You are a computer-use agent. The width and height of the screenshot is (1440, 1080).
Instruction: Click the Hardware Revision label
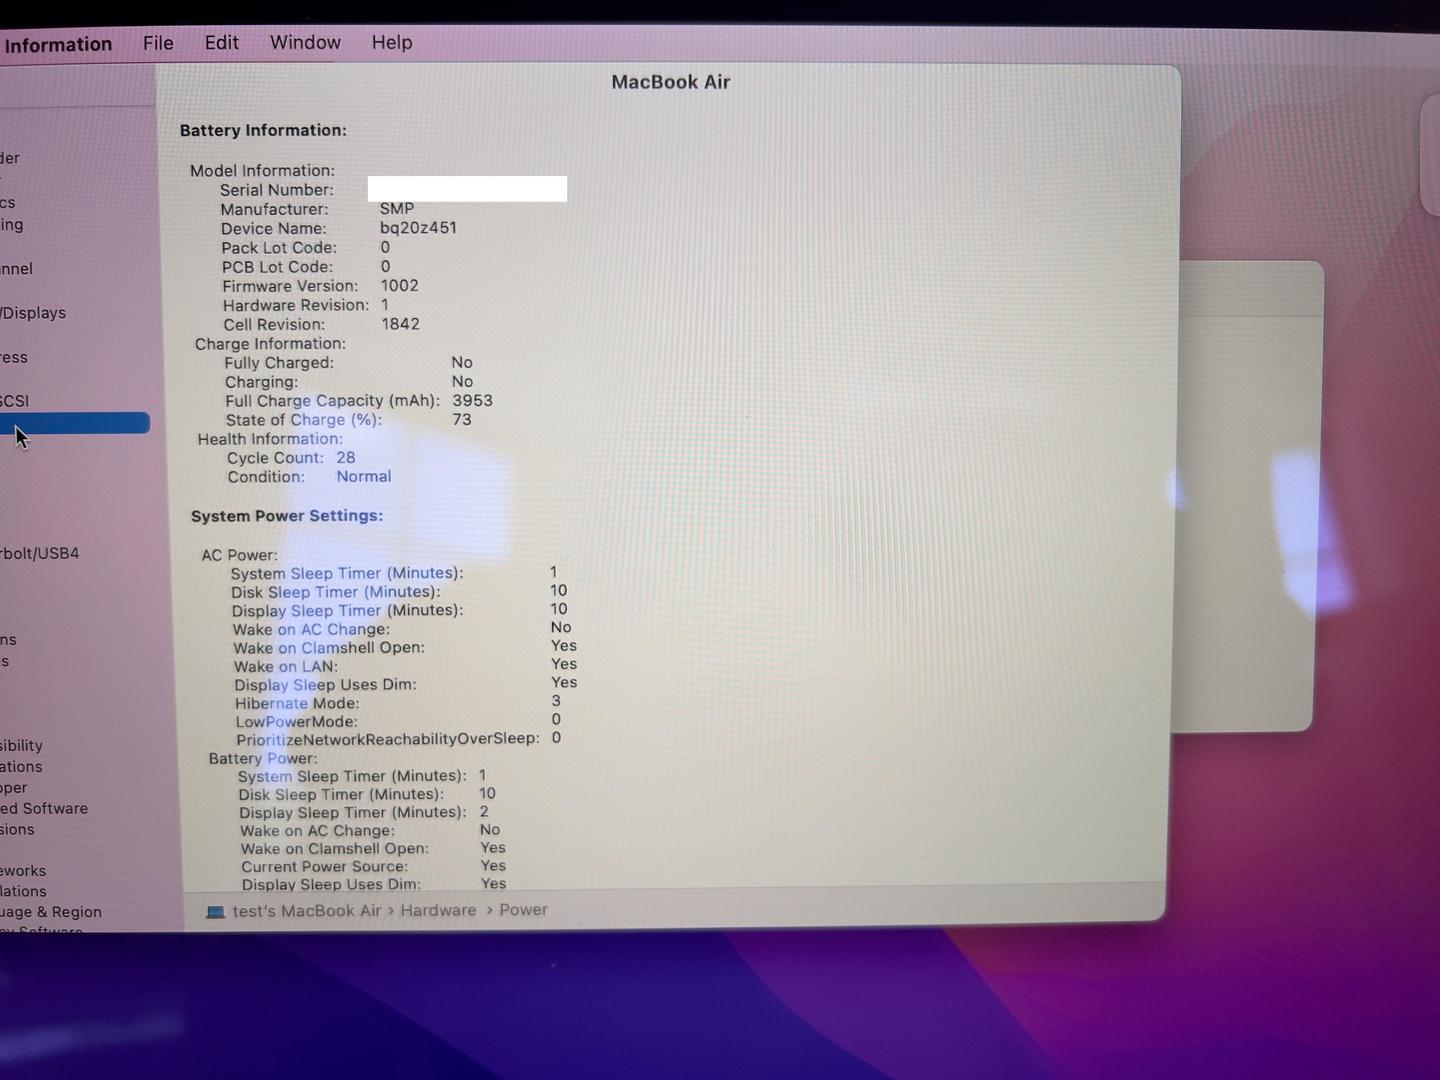pyautogui.click(x=296, y=305)
